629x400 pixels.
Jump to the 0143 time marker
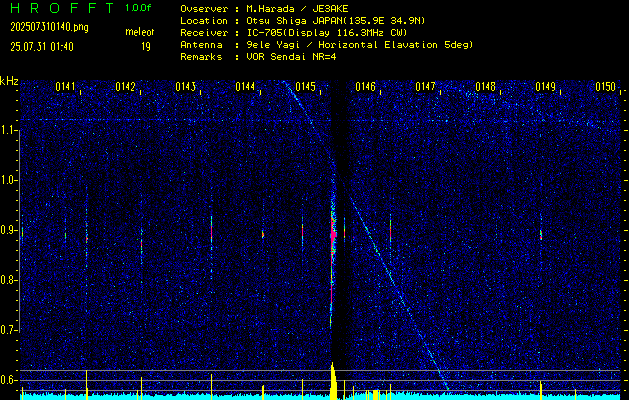tap(186, 87)
